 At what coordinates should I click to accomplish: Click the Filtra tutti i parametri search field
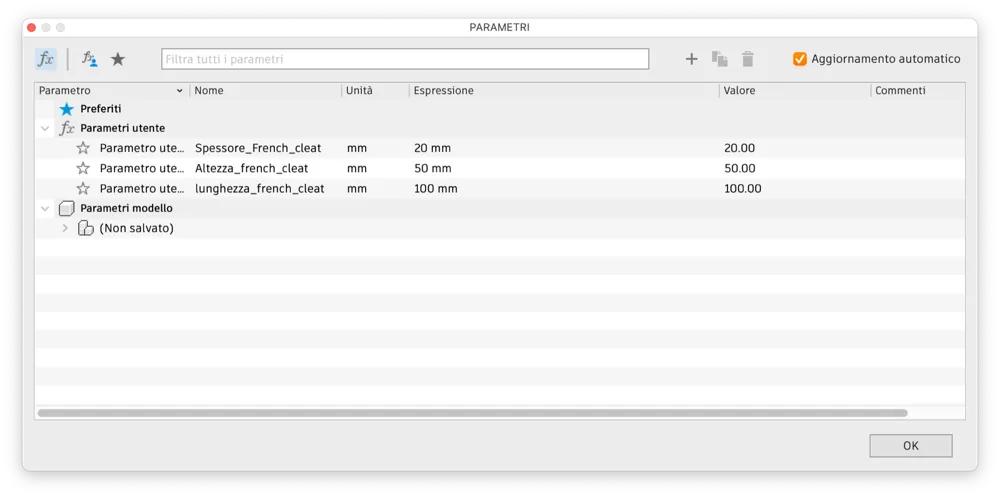coord(405,59)
